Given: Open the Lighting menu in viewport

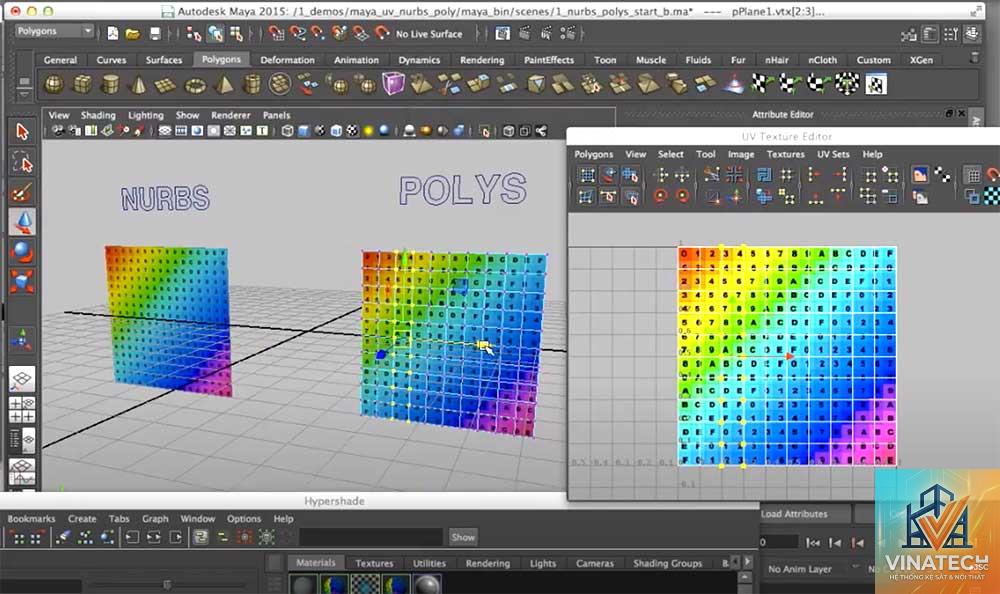Looking at the screenshot, I should 145,115.
